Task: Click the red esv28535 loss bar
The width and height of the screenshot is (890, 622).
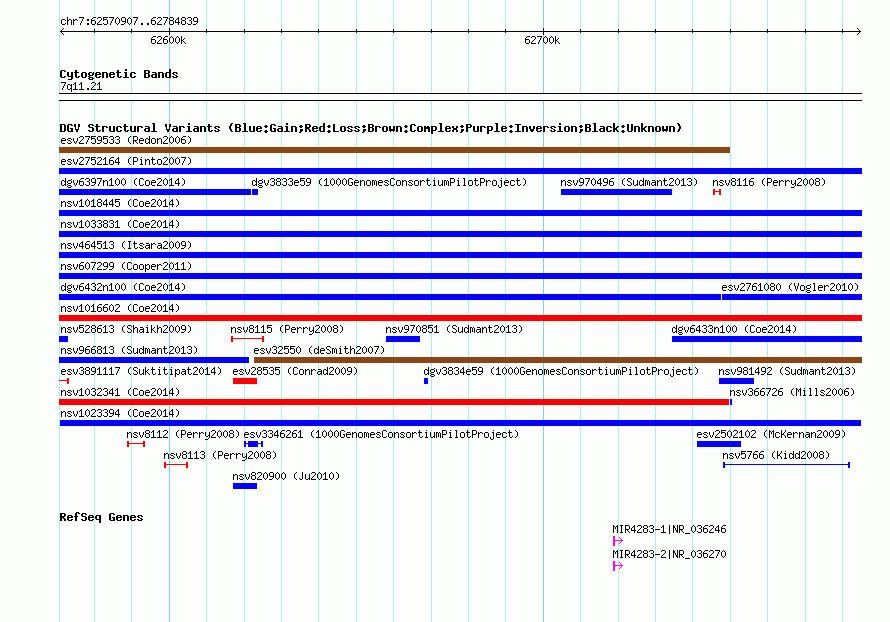Action: coord(245,381)
